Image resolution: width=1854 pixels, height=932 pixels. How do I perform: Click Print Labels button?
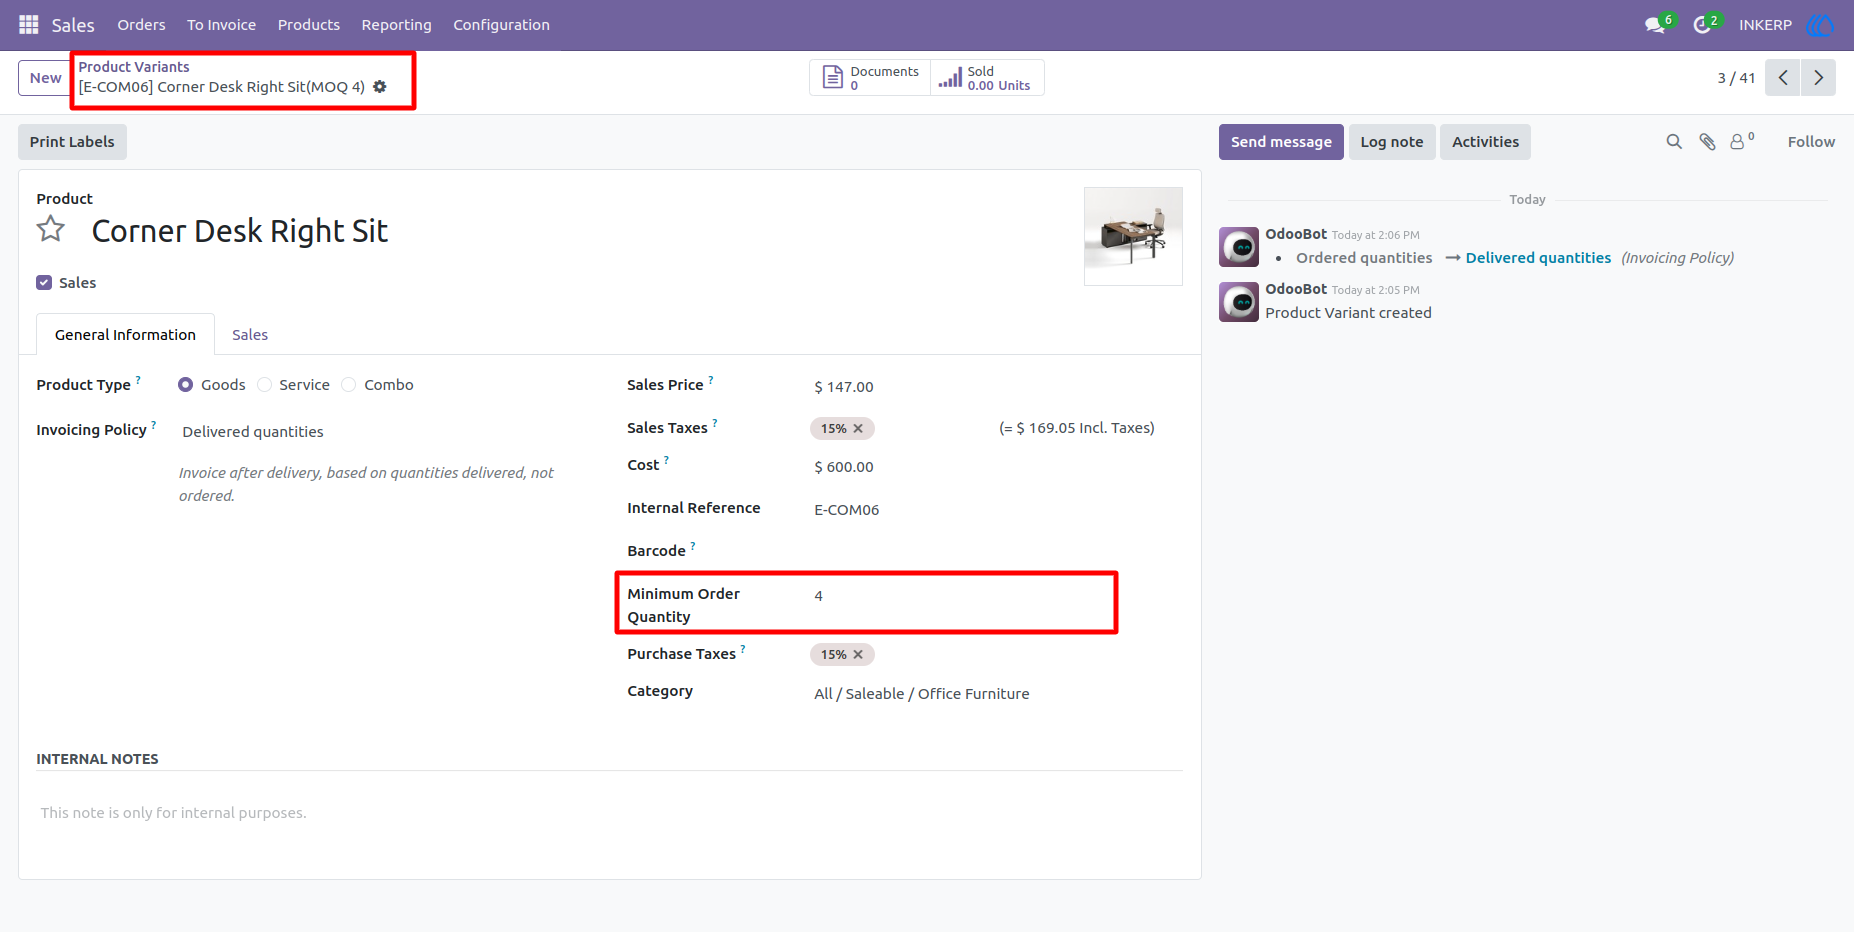click(x=72, y=142)
